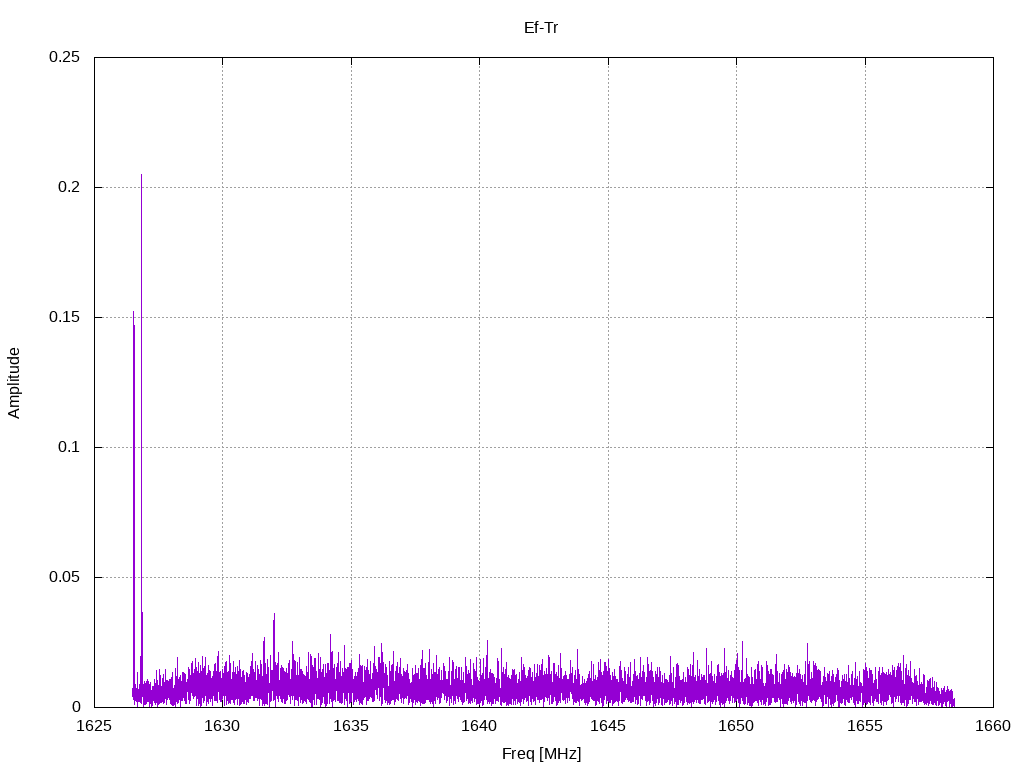Click the second spike peak near 0.15 amplitude

click(133, 312)
